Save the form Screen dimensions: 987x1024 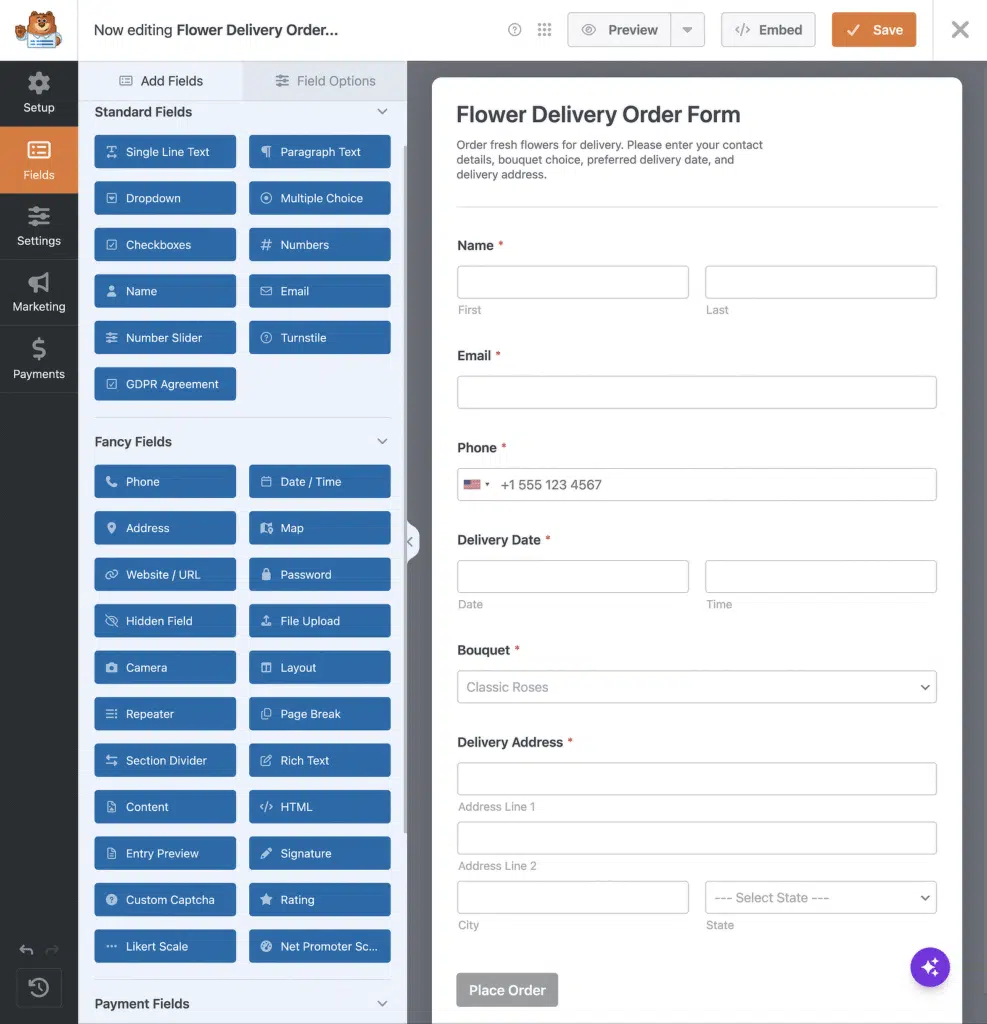tap(873, 29)
